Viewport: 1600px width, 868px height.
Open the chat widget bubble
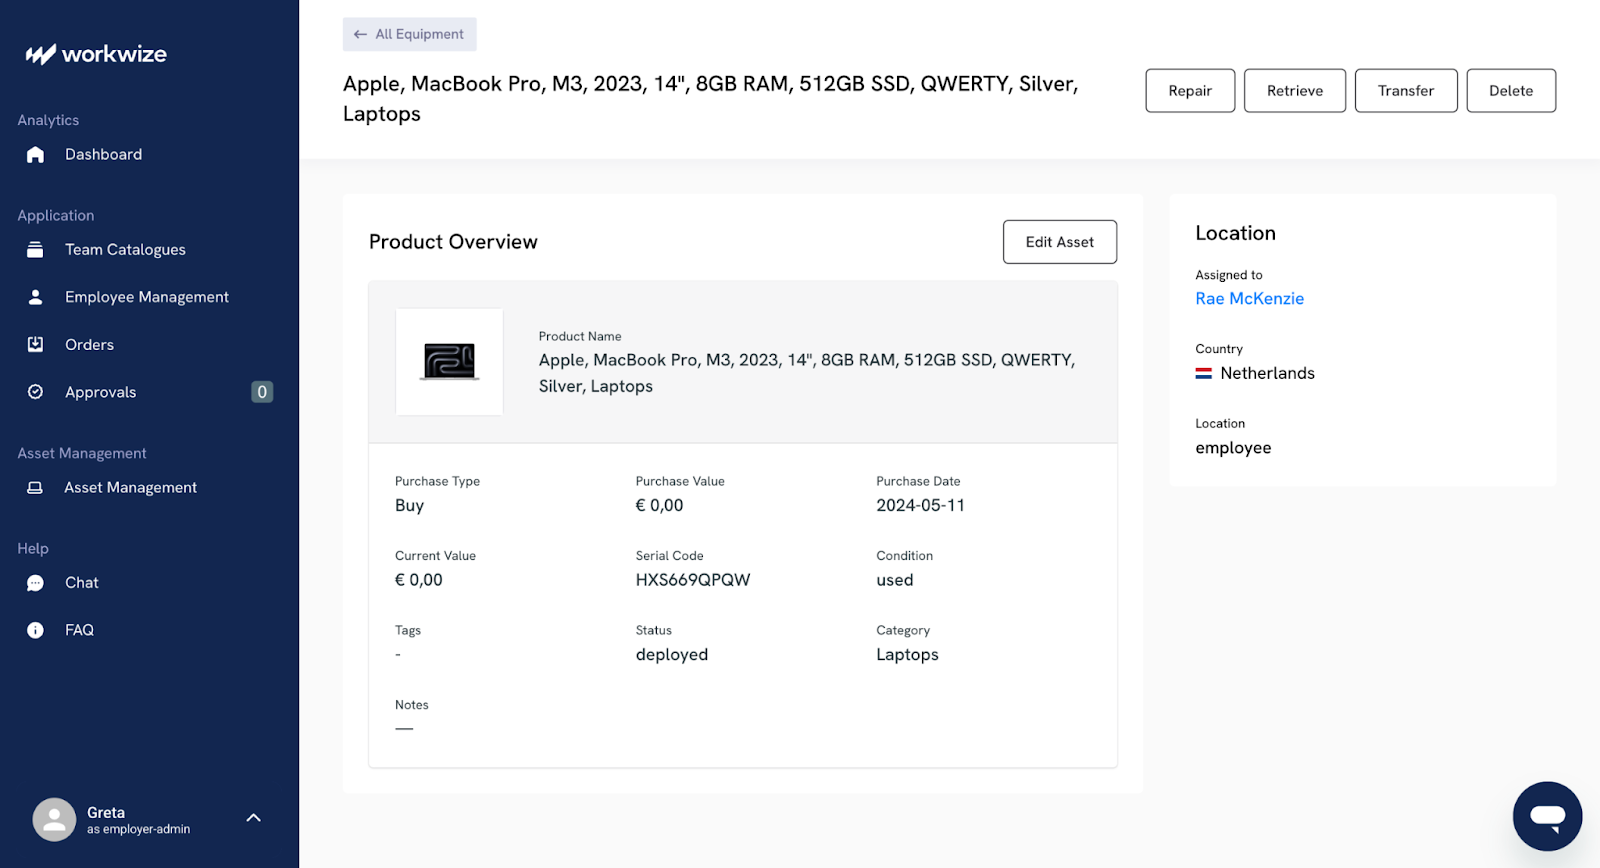(1547, 816)
